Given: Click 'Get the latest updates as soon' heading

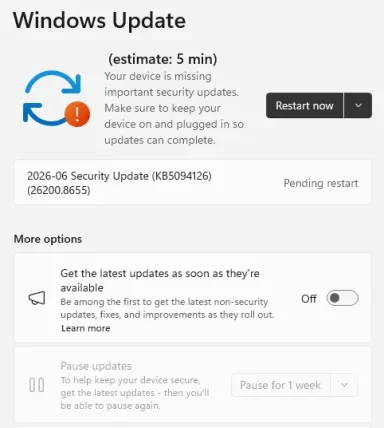Looking at the screenshot, I should (x=160, y=280).
